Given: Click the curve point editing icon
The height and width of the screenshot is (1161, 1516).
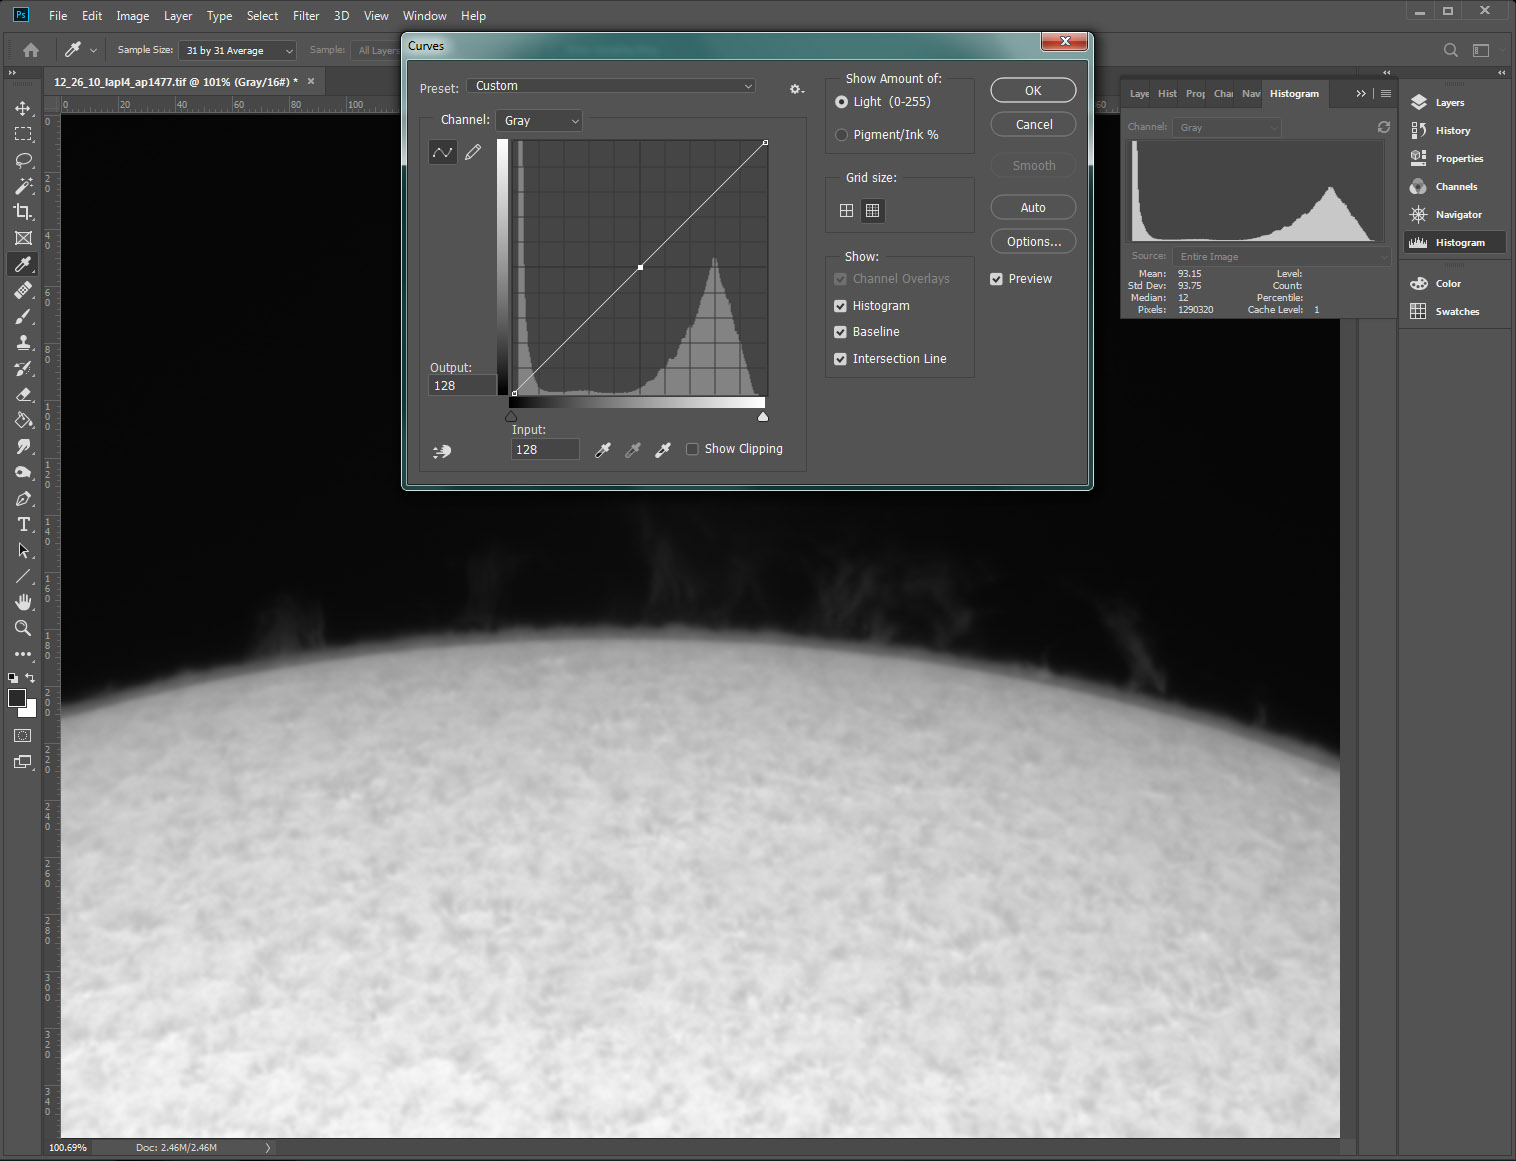Looking at the screenshot, I should coord(442,152).
